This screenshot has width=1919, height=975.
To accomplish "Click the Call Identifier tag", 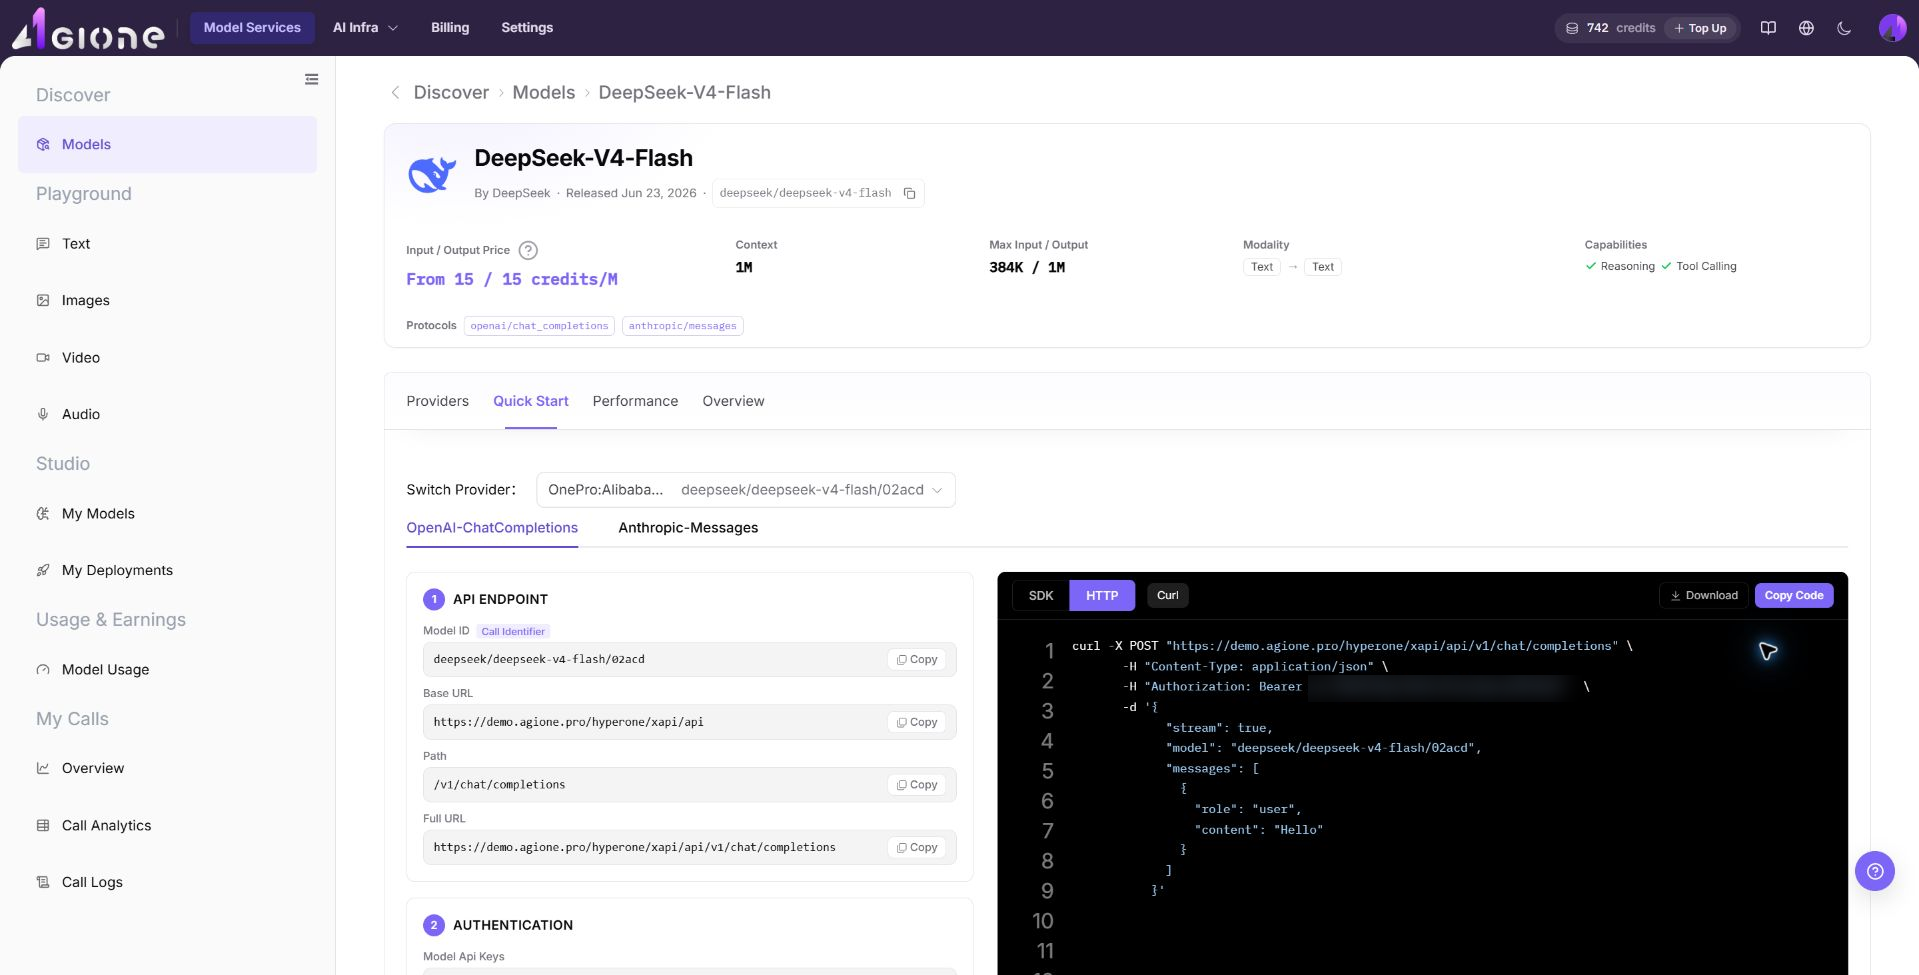I will [x=513, y=632].
